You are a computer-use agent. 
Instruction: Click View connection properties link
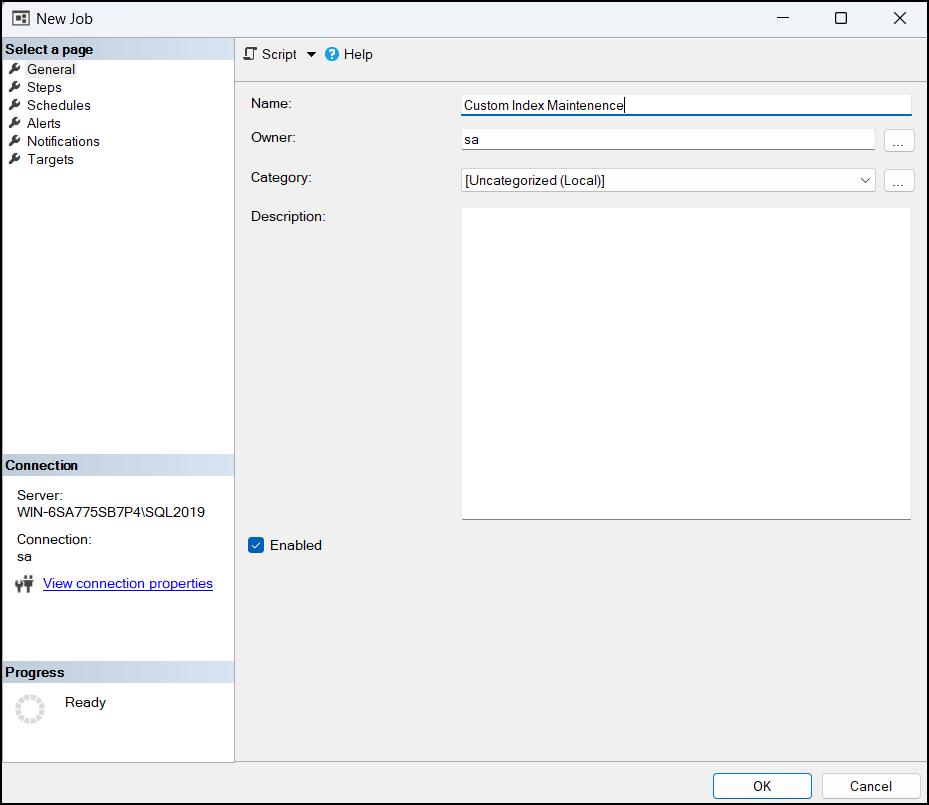click(x=127, y=583)
